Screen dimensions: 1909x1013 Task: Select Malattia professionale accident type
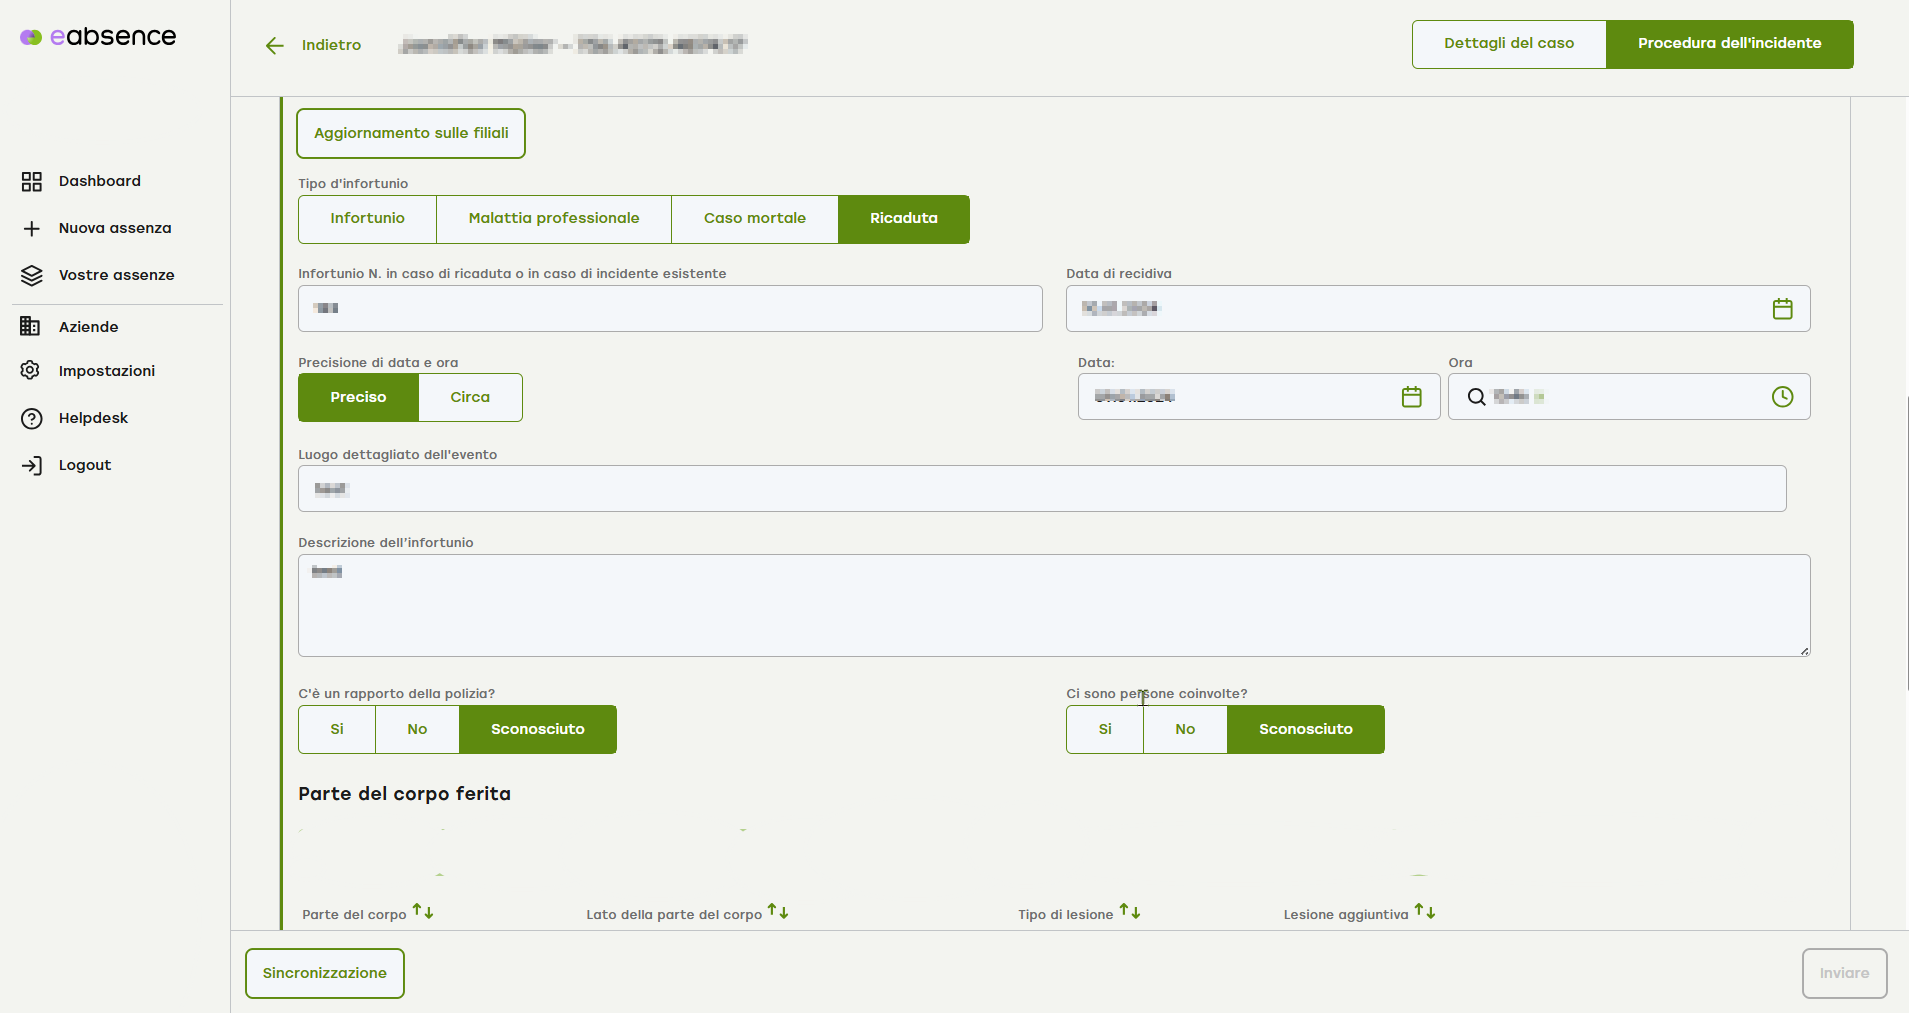(554, 219)
